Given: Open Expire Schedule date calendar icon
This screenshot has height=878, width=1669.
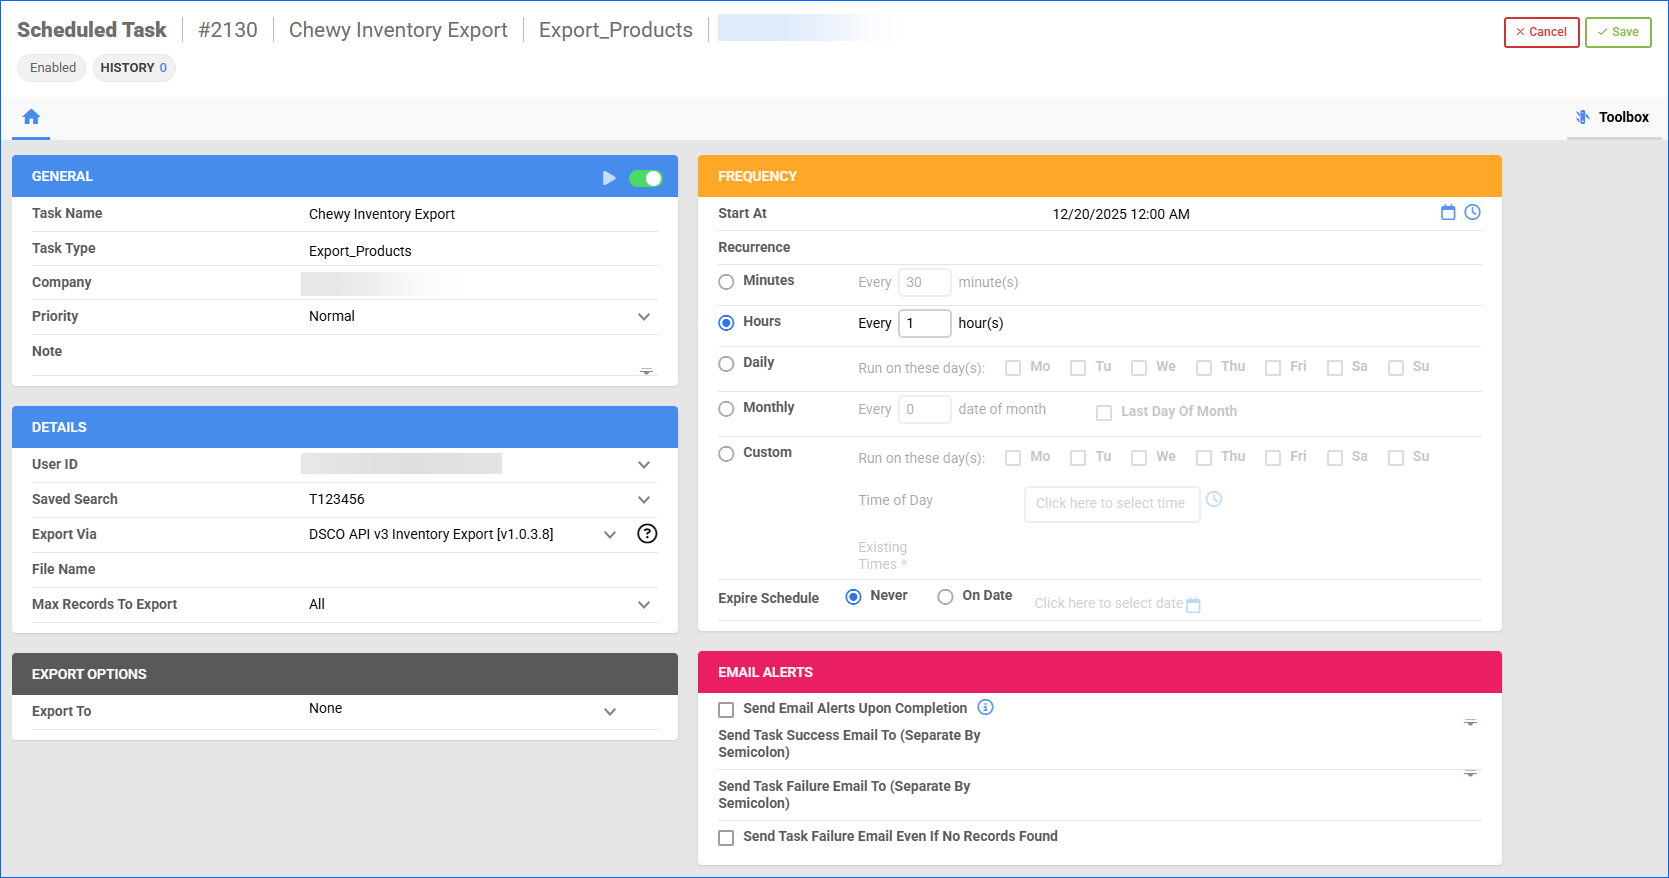Looking at the screenshot, I should pos(1193,605).
